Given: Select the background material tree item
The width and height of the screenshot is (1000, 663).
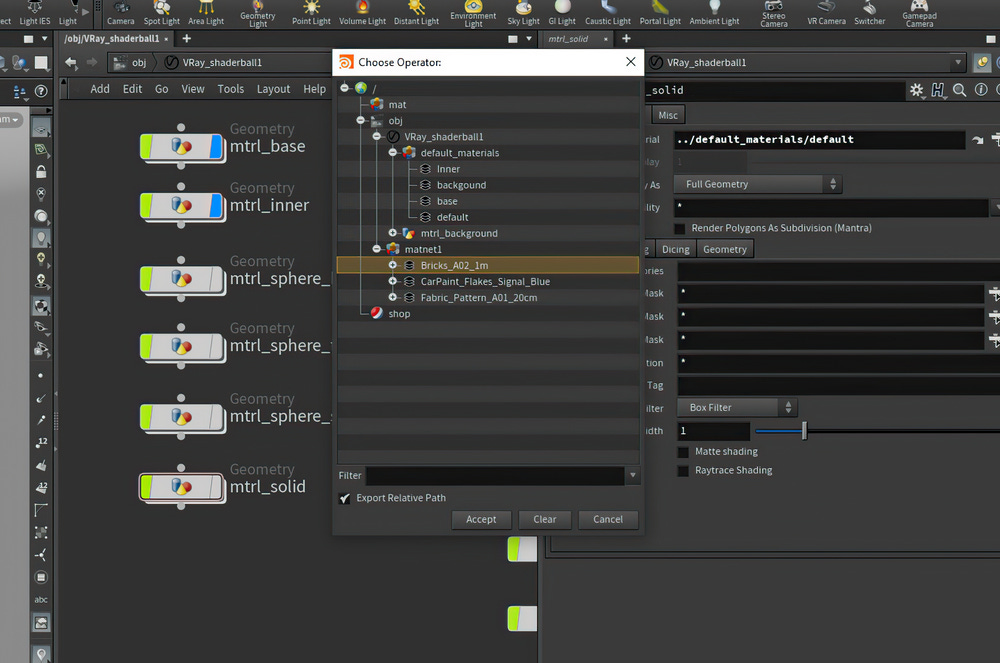Looking at the screenshot, I should click(461, 185).
